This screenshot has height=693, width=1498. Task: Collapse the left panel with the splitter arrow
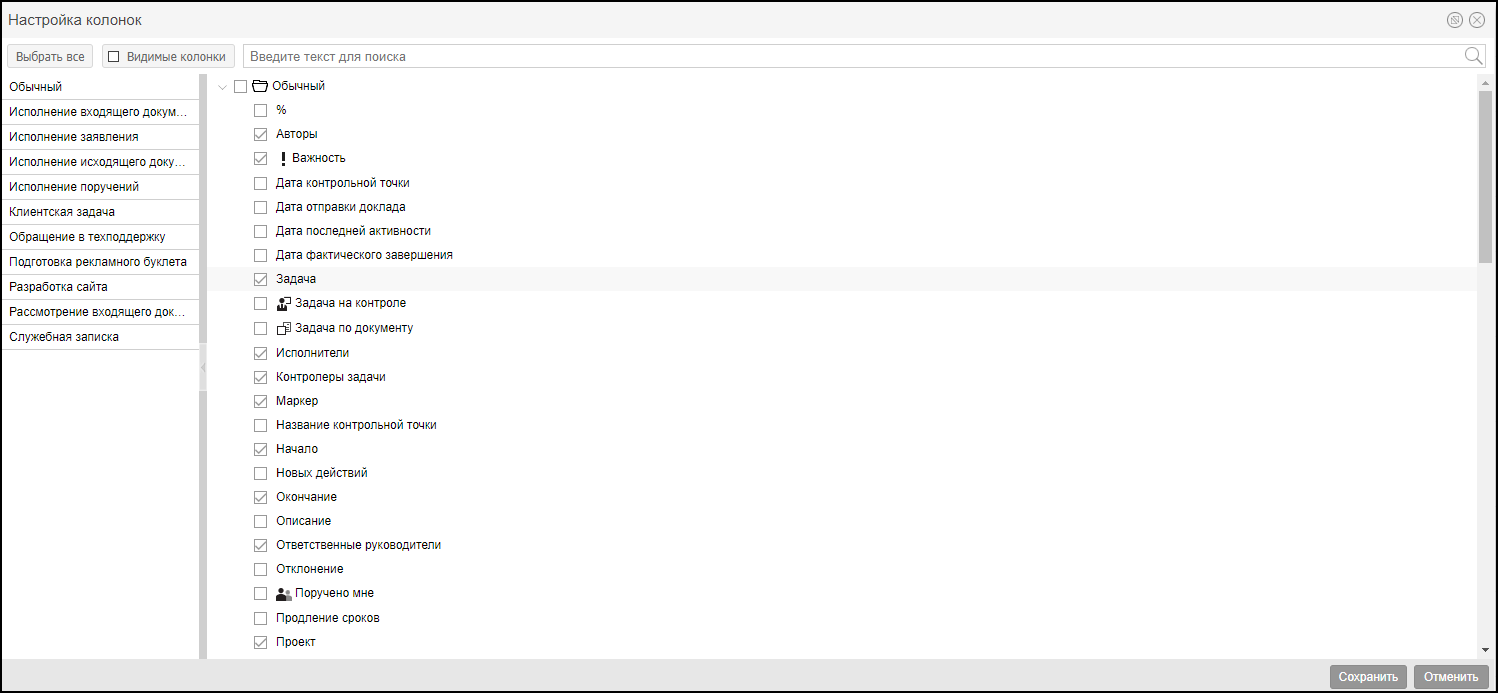coord(203,367)
